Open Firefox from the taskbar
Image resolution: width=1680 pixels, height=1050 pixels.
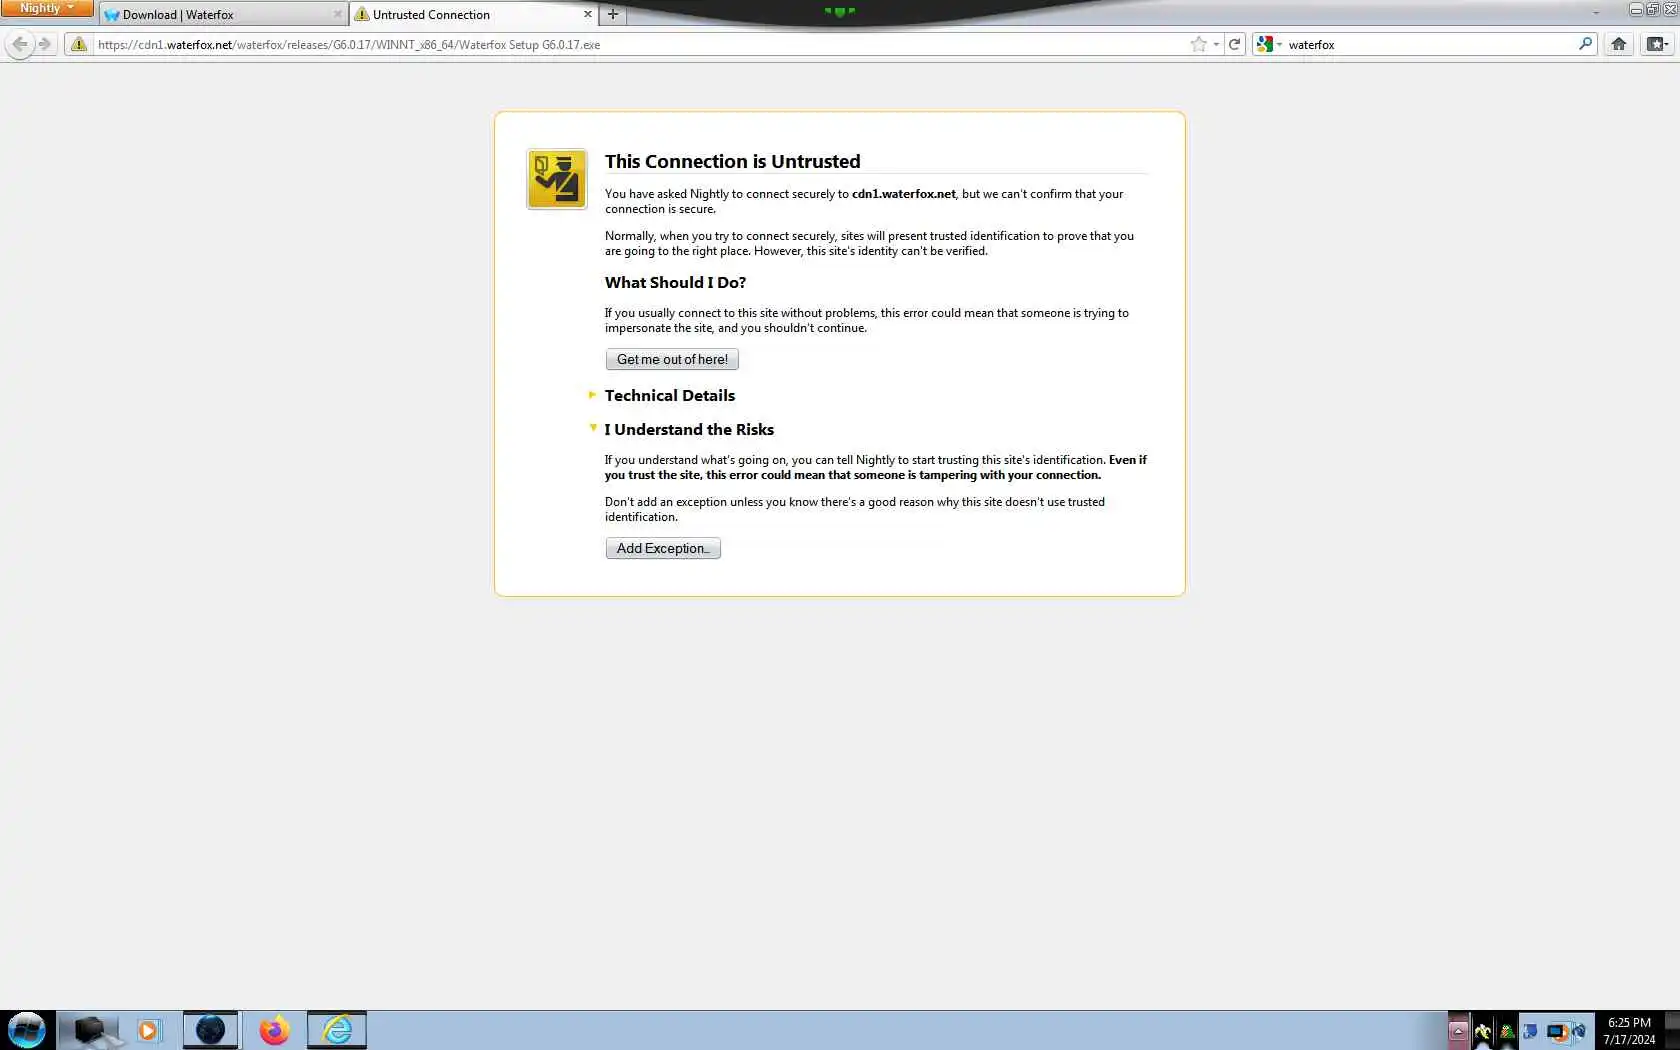click(274, 1030)
